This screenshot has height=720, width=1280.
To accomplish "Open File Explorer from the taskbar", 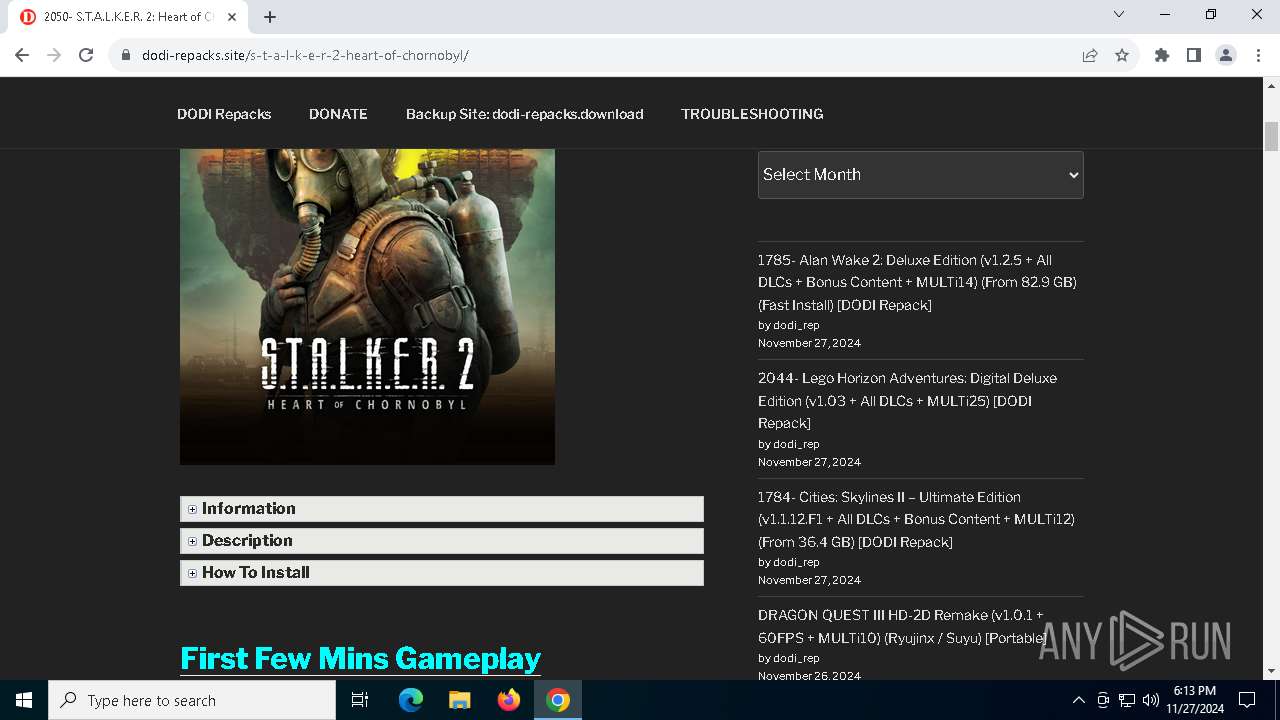I will pyautogui.click(x=459, y=700).
